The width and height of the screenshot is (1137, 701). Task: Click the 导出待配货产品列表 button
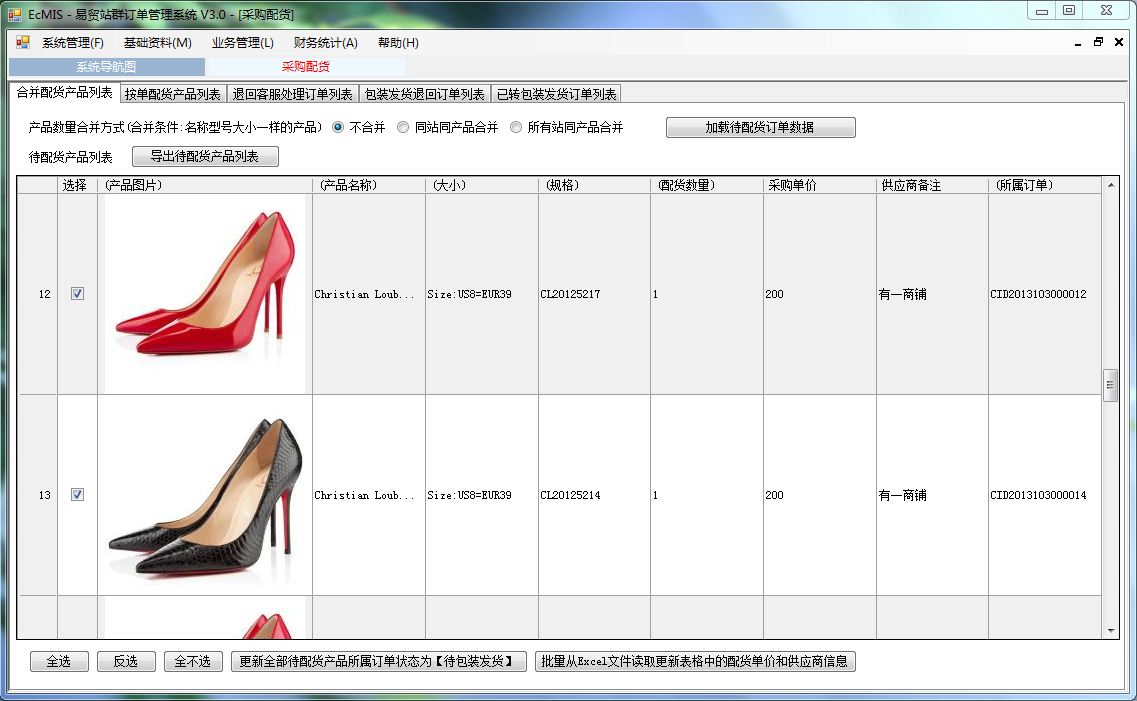pyautogui.click(x=205, y=157)
